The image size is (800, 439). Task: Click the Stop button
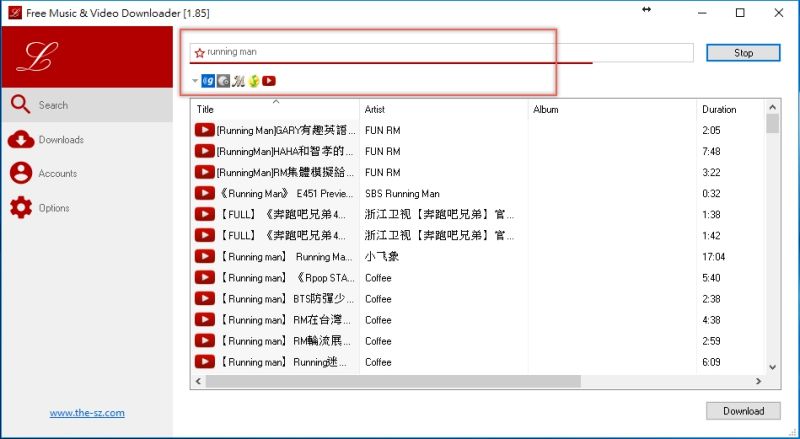743,53
